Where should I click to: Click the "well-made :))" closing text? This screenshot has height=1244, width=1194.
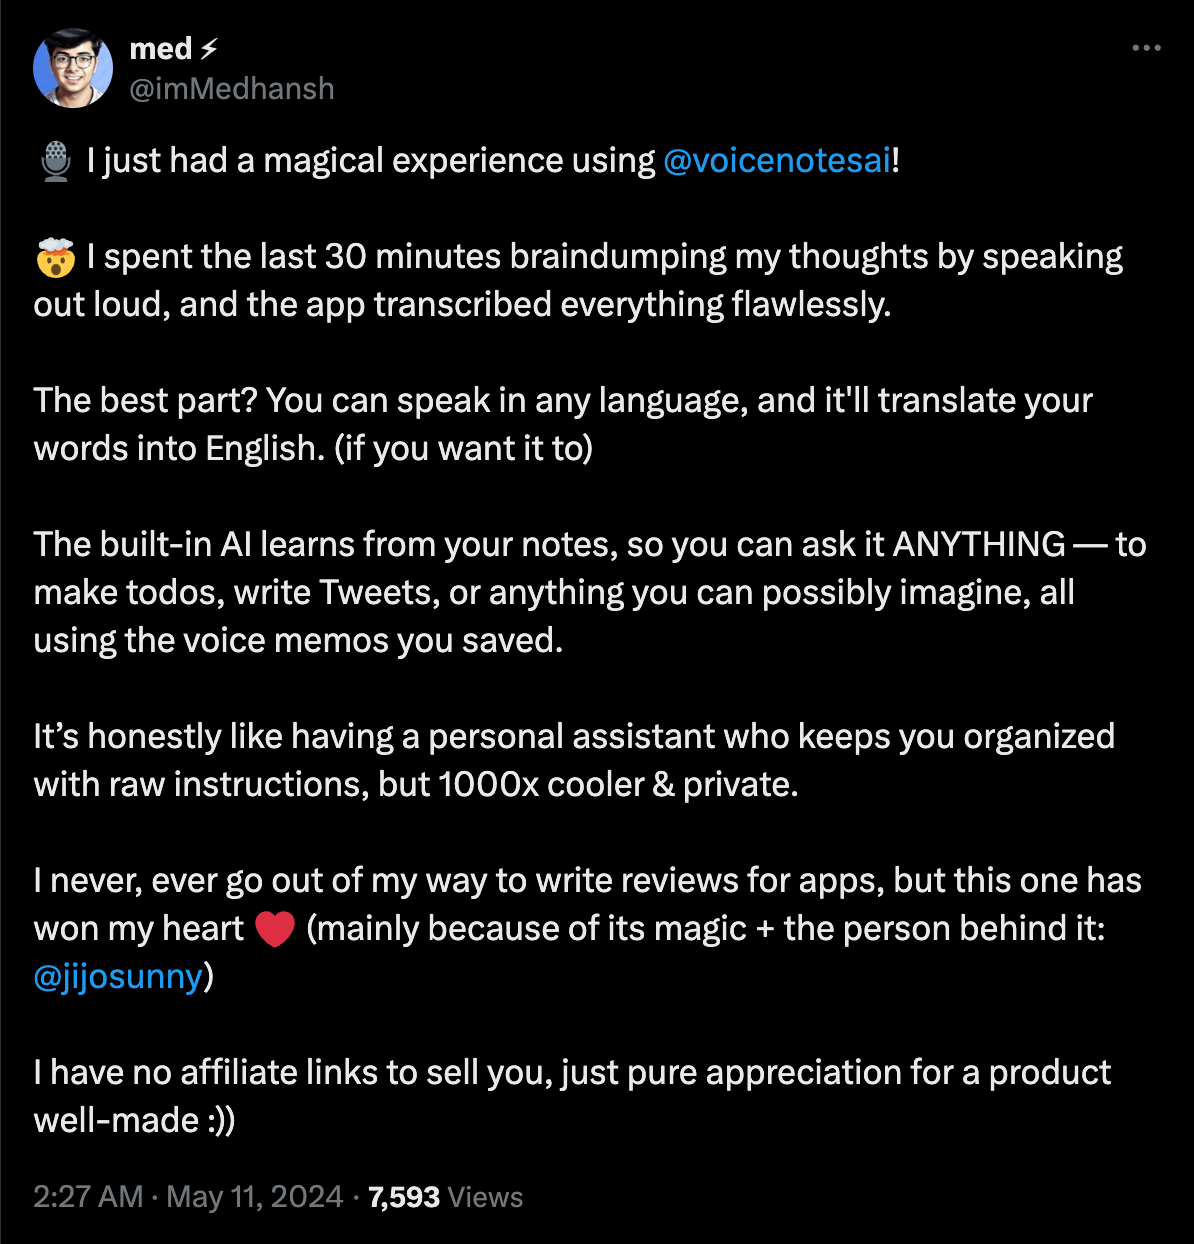coord(134,1121)
